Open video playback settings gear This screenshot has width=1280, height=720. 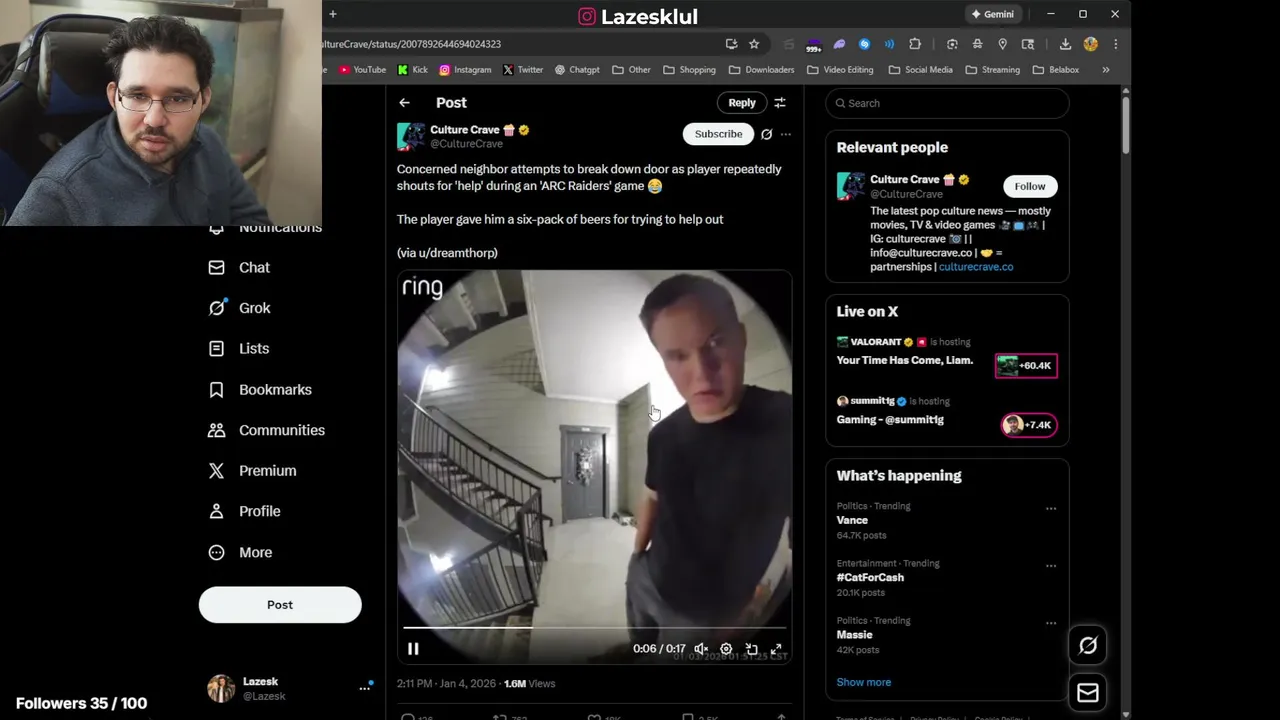pos(726,649)
